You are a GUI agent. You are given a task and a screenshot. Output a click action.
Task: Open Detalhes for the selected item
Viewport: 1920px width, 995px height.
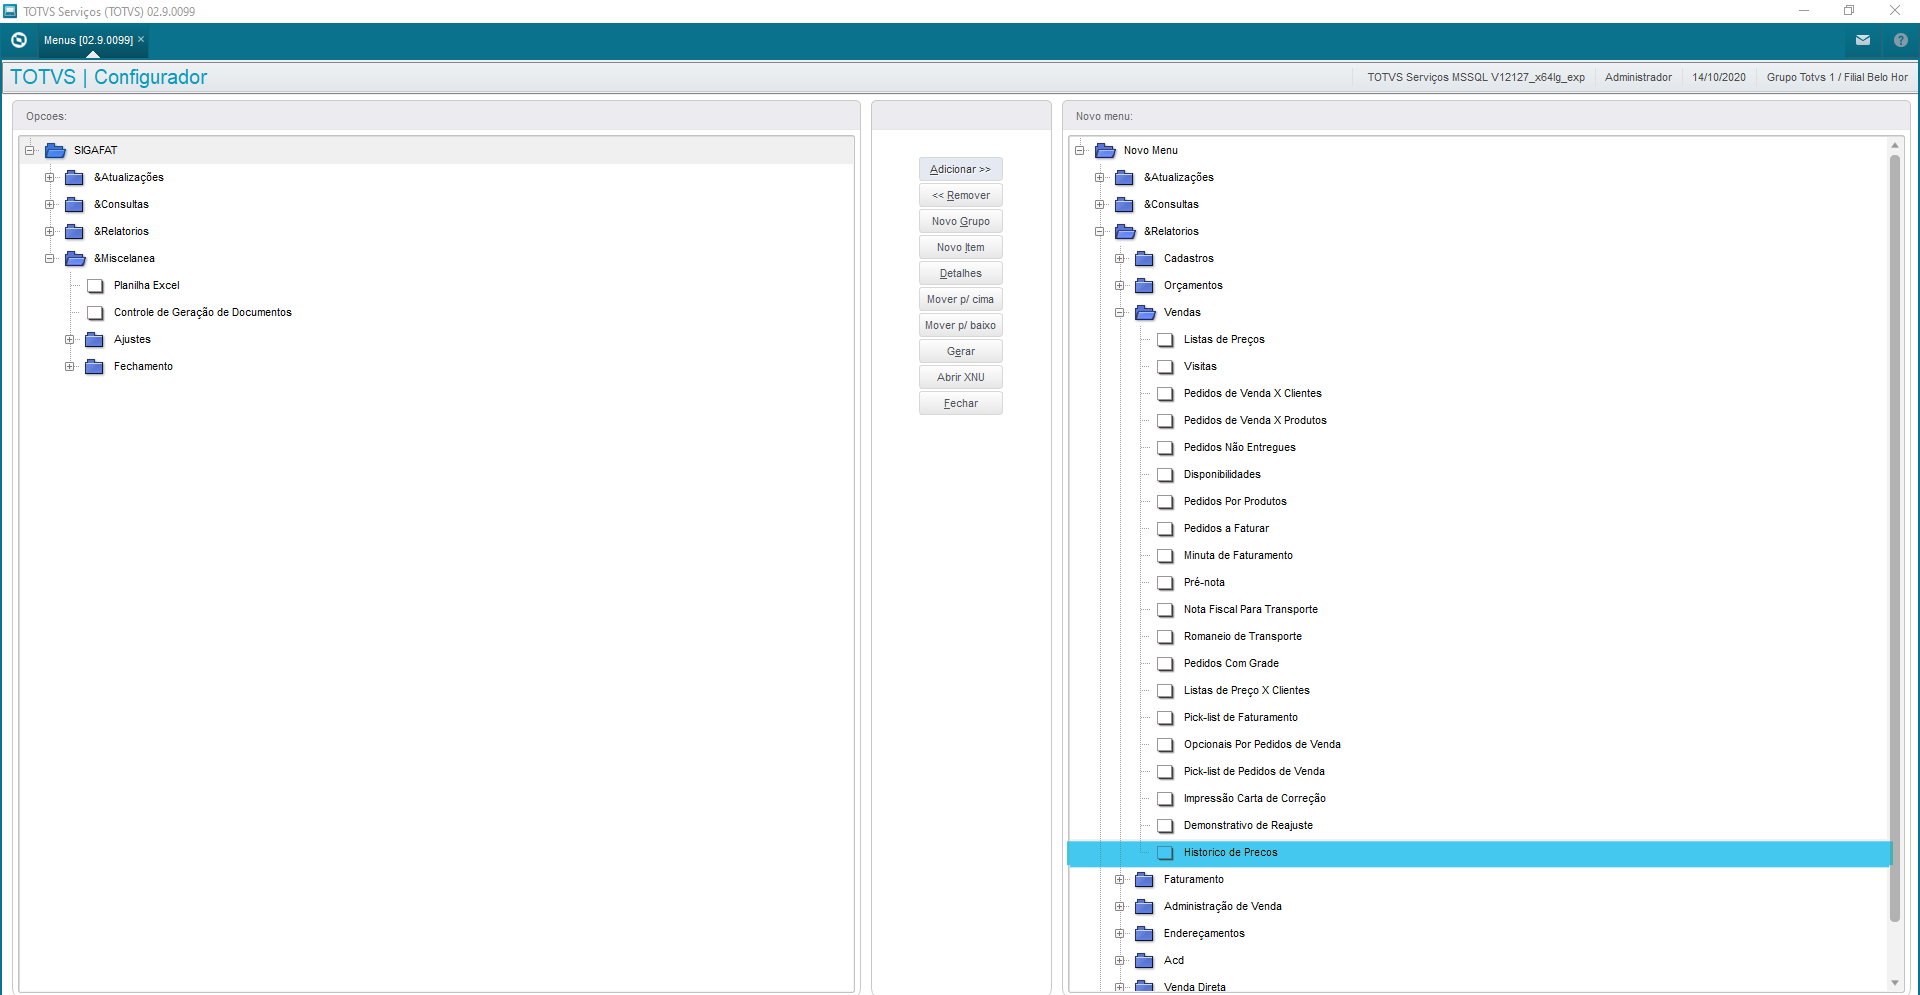point(961,273)
